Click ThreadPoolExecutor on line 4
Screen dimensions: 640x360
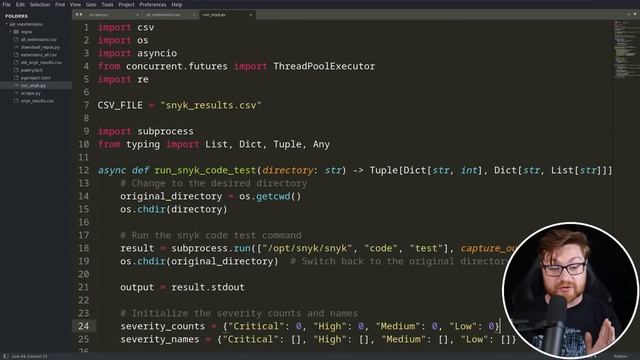pos(324,66)
